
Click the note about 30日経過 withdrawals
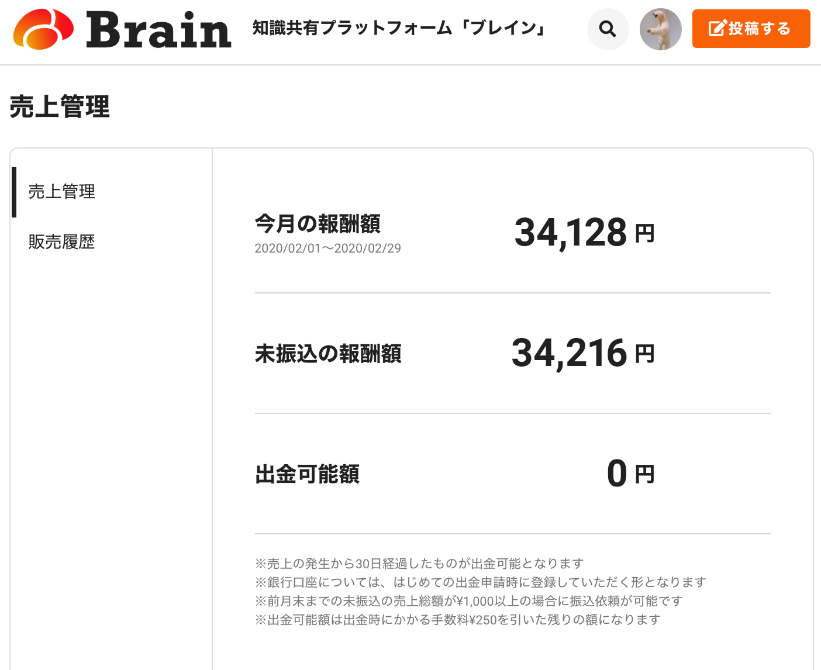419,564
